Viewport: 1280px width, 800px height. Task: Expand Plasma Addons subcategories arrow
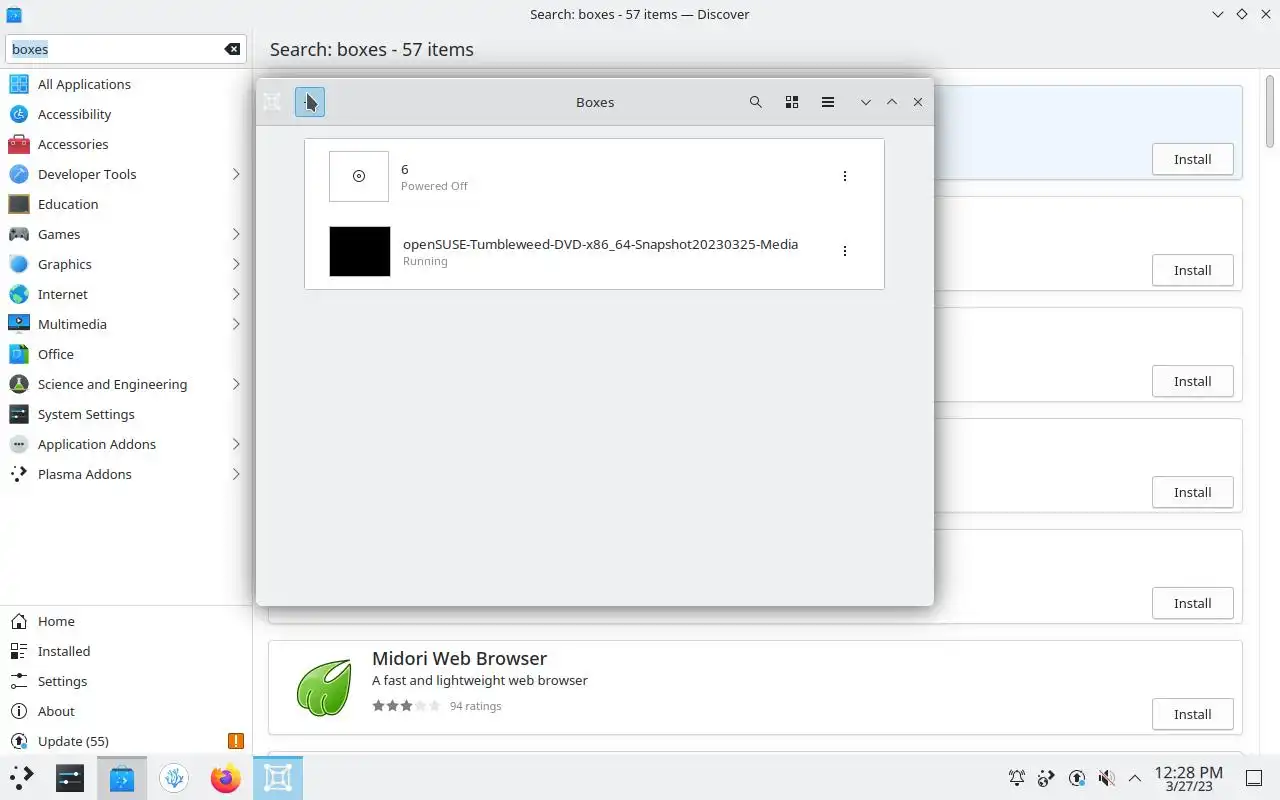[x=236, y=474]
